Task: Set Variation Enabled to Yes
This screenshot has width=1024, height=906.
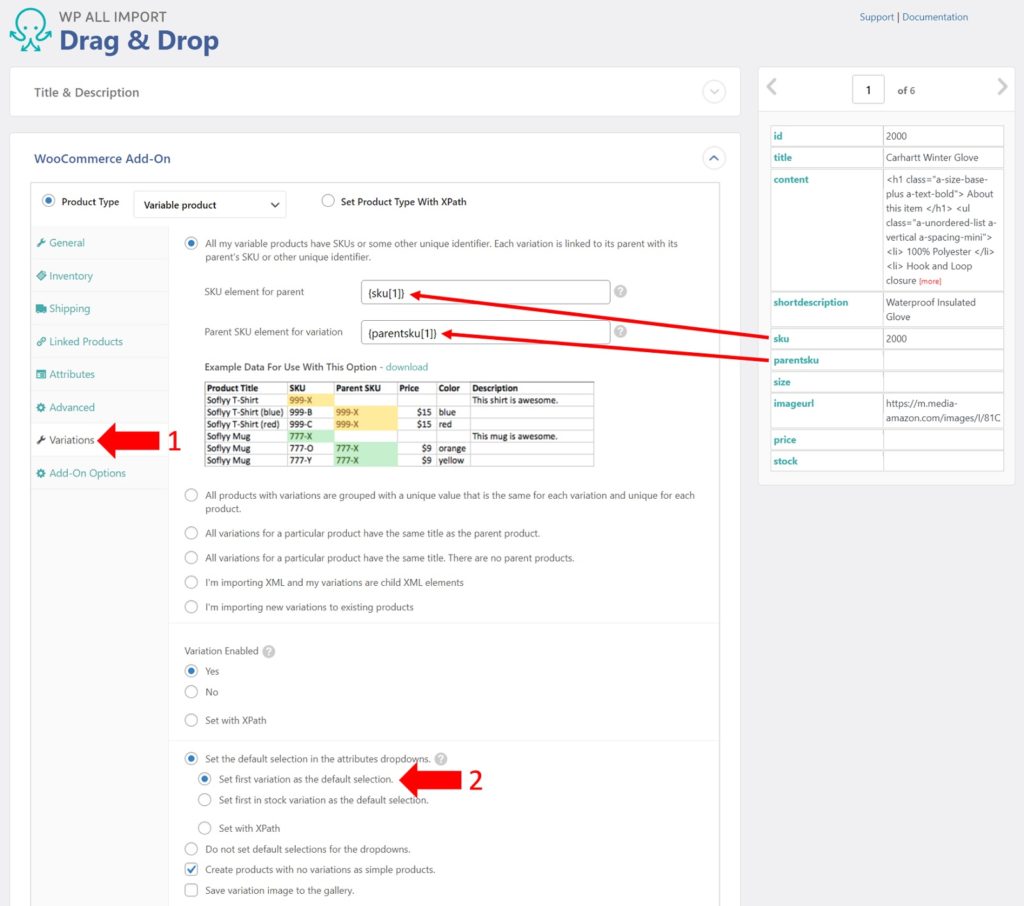Action: coord(191,671)
